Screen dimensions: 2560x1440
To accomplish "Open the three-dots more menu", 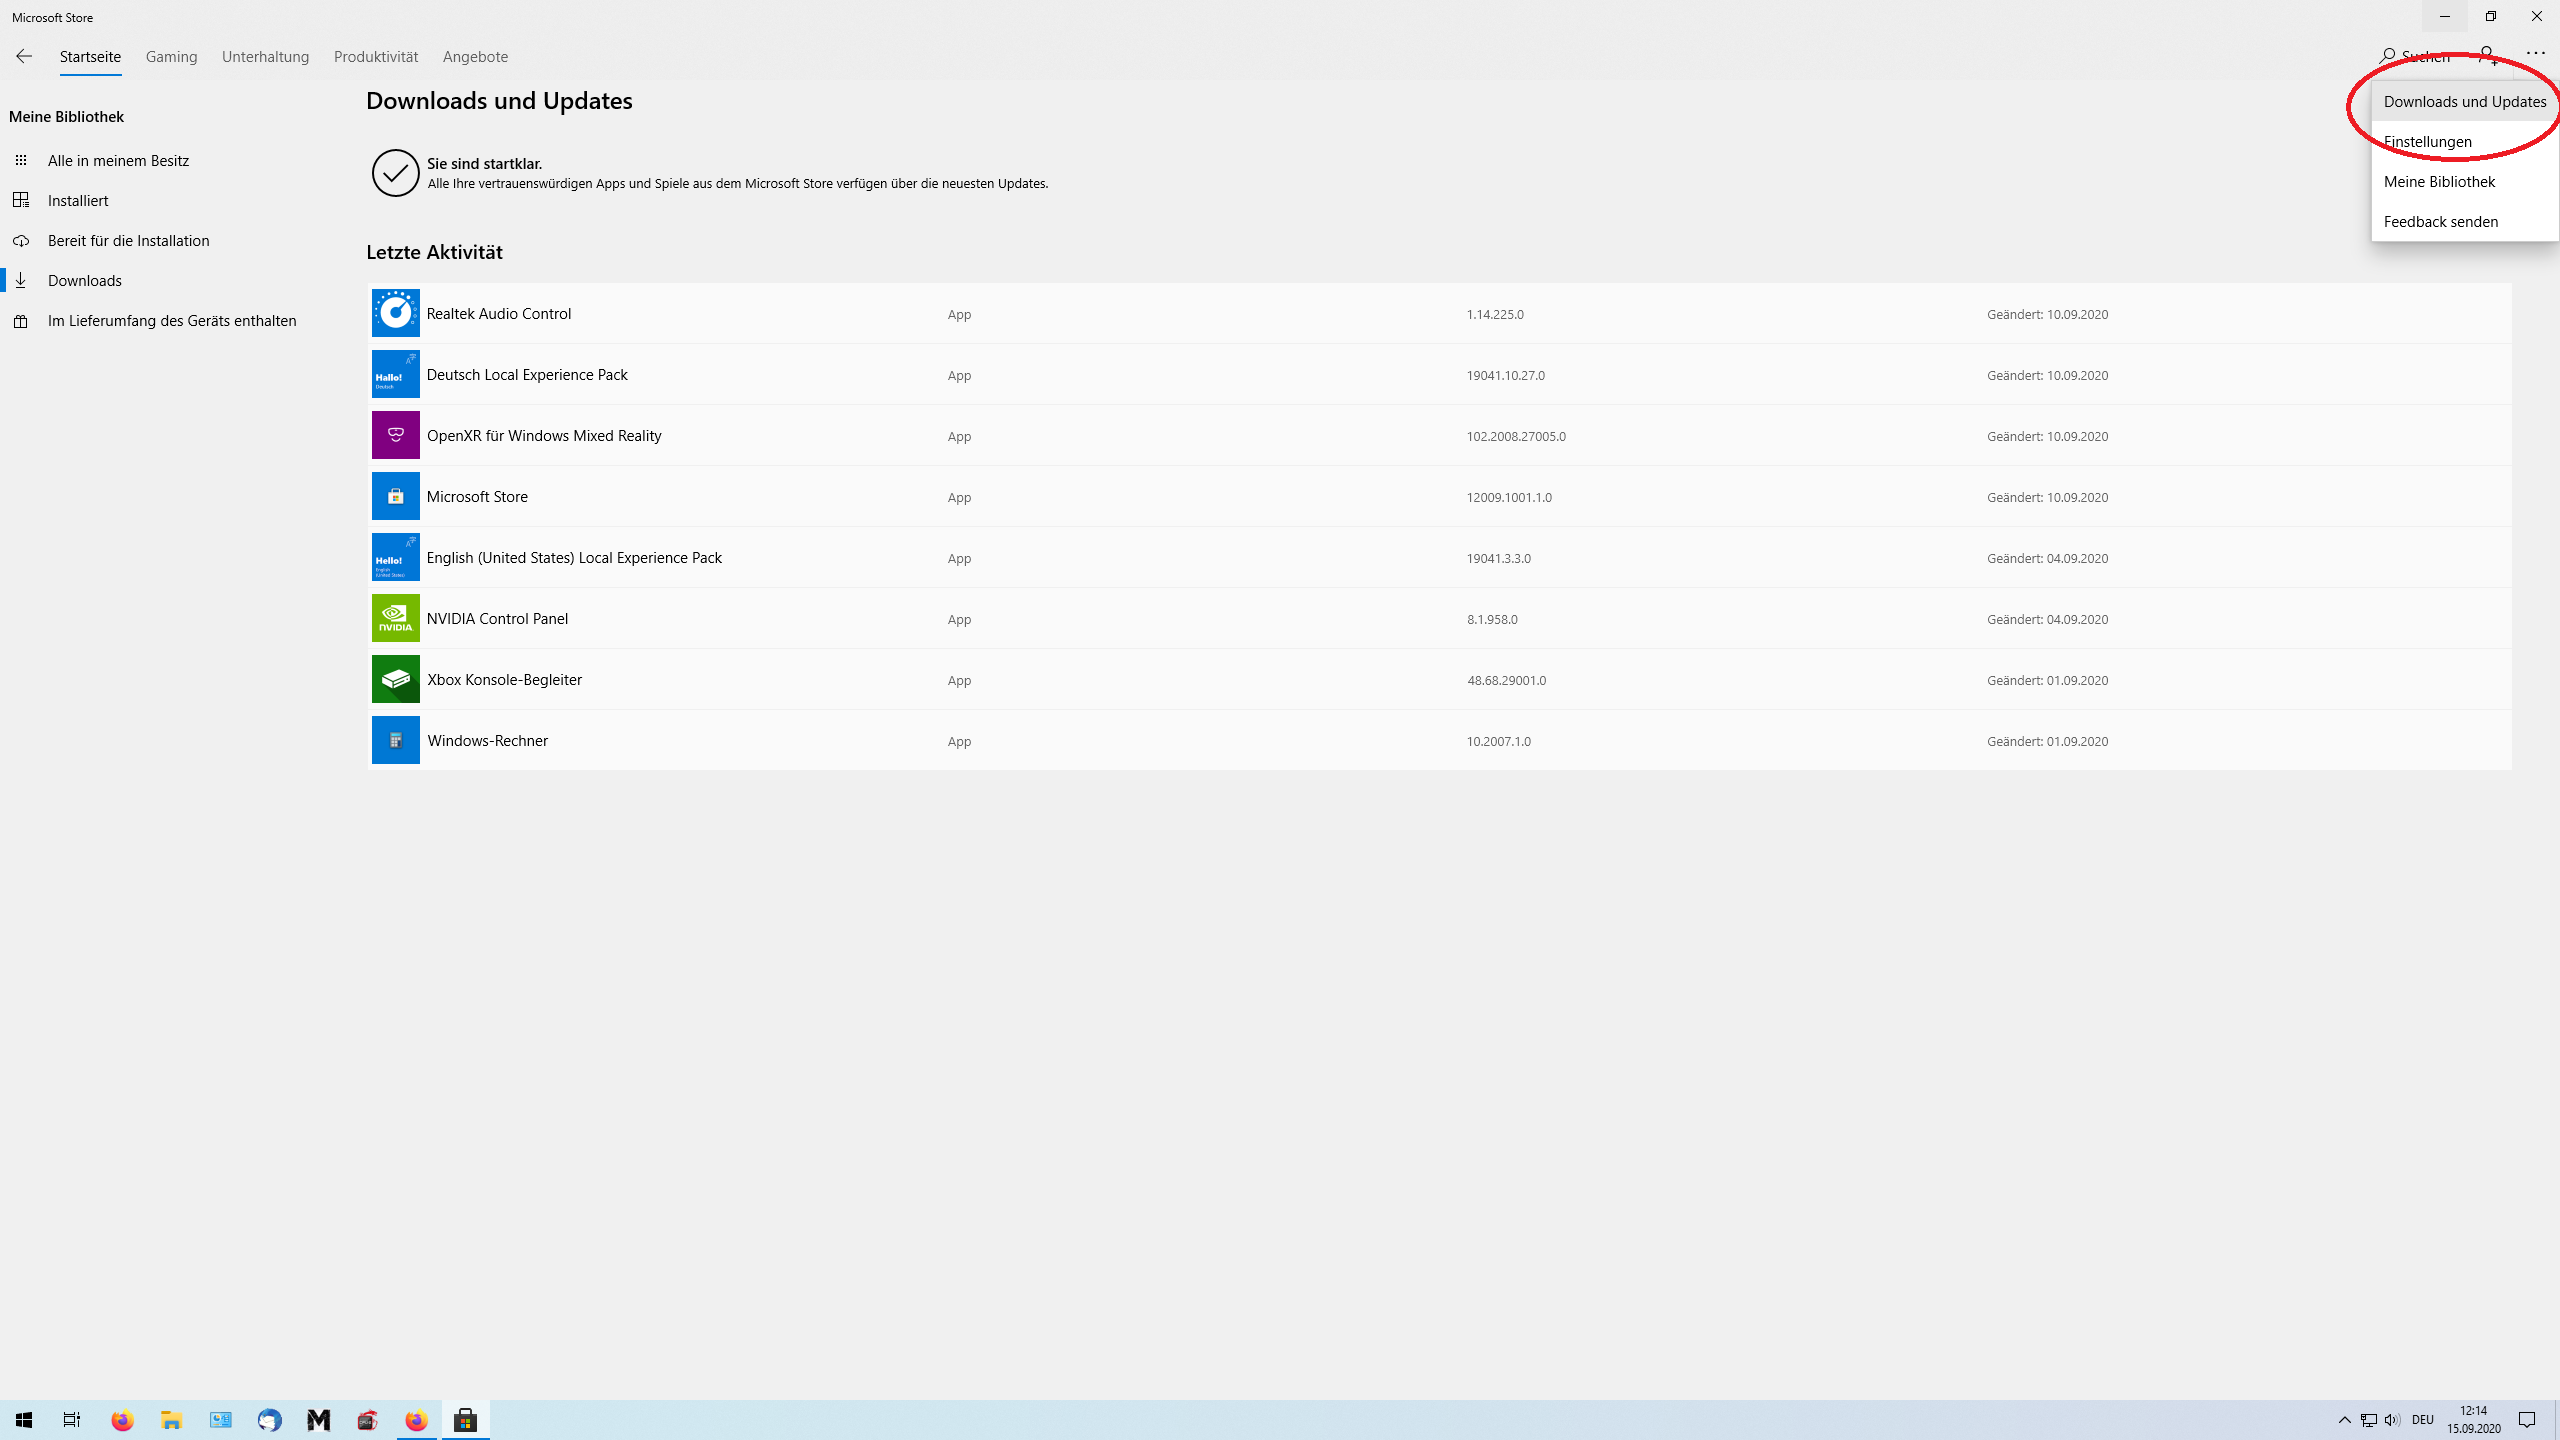I will (2535, 54).
